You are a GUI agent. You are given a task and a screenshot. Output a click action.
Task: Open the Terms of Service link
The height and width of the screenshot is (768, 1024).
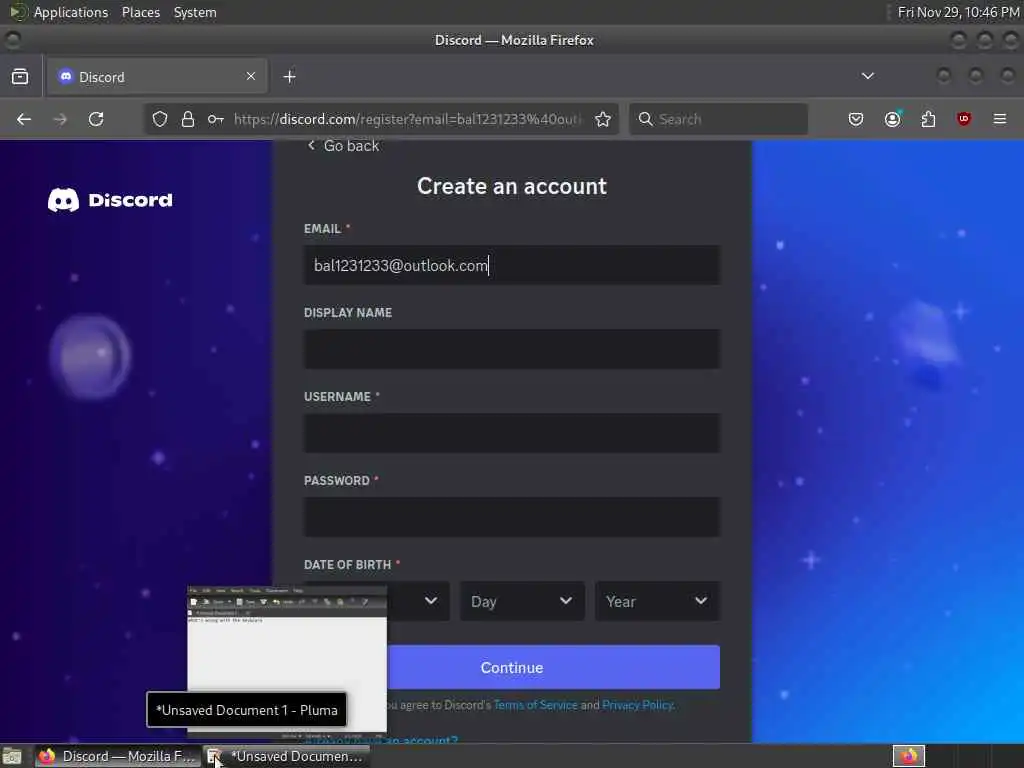tap(536, 705)
